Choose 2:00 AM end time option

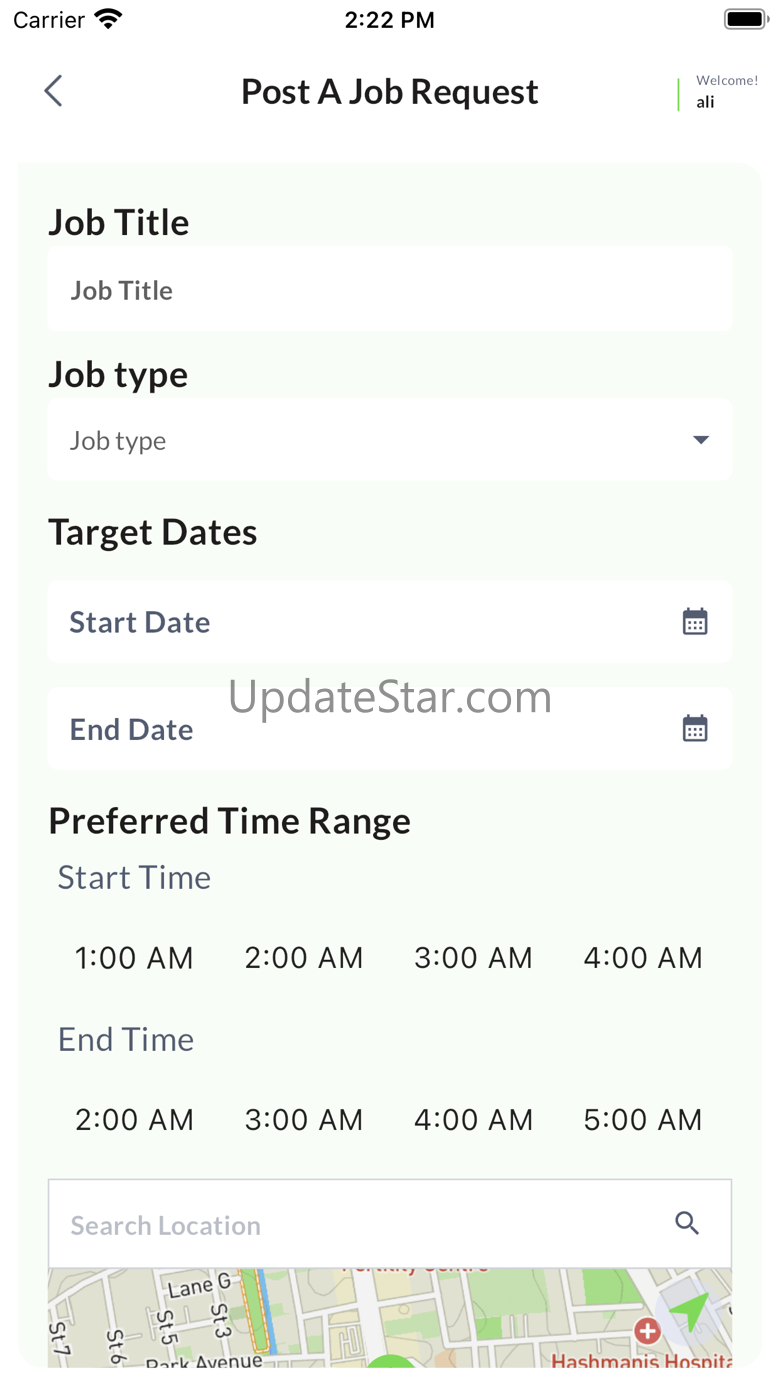[x=134, y=1120]
